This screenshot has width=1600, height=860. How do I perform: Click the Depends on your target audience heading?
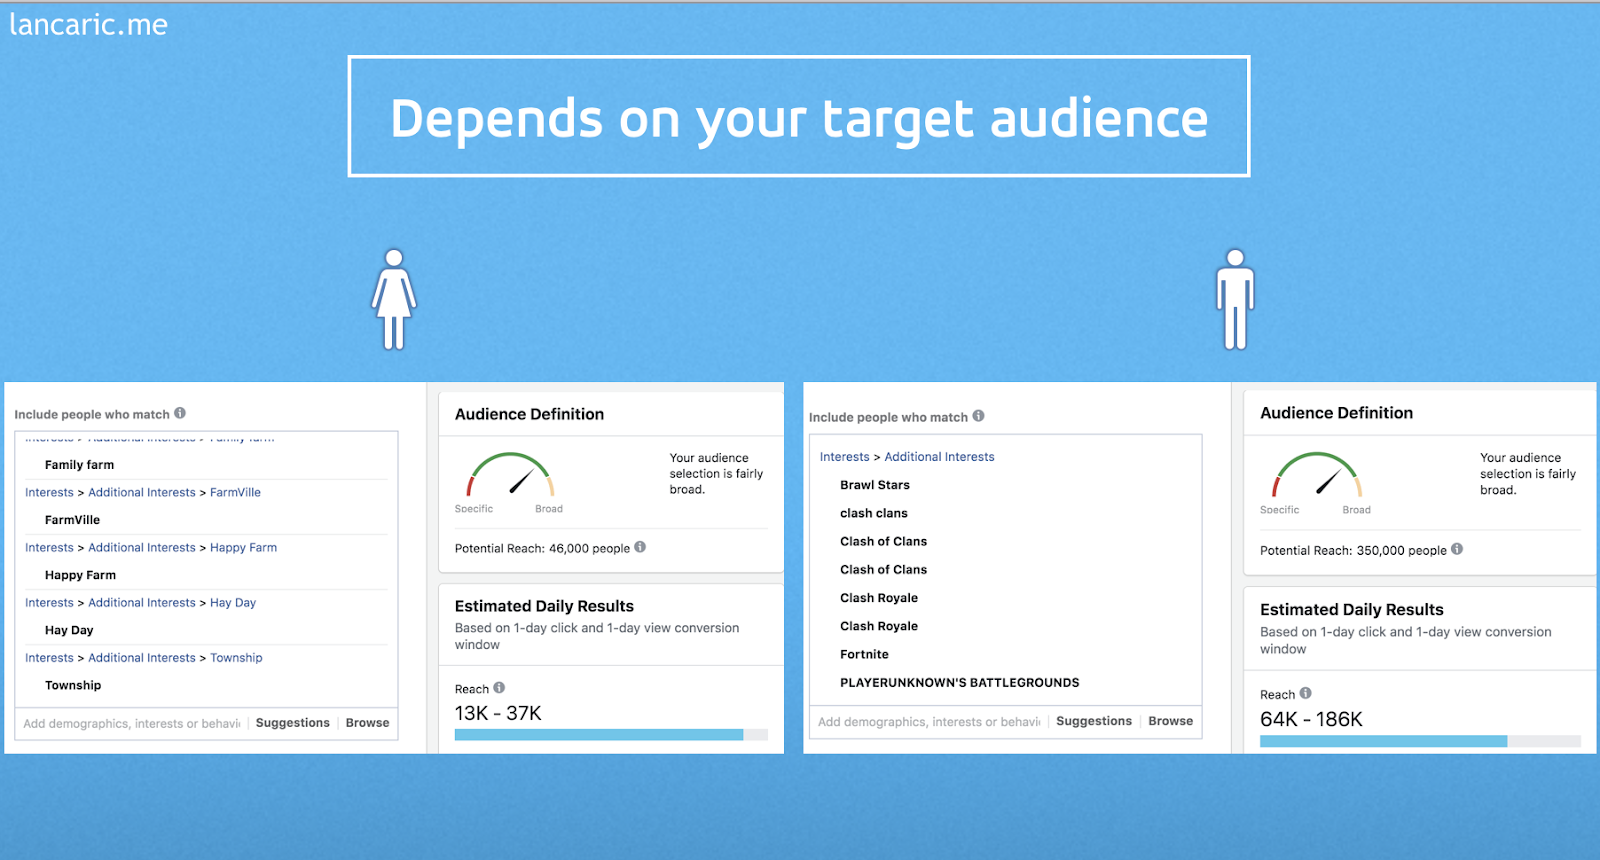pyautogui.click(x=799, y=117)
